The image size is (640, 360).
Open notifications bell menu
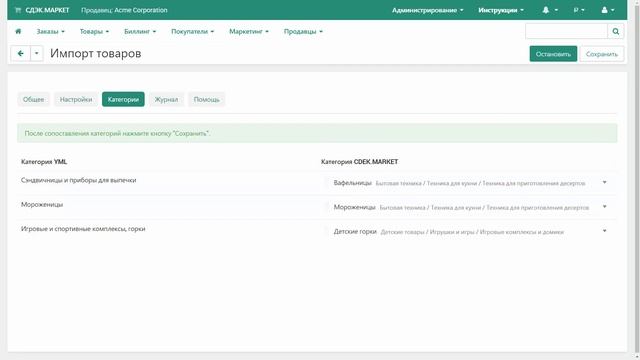click(549, 10)
